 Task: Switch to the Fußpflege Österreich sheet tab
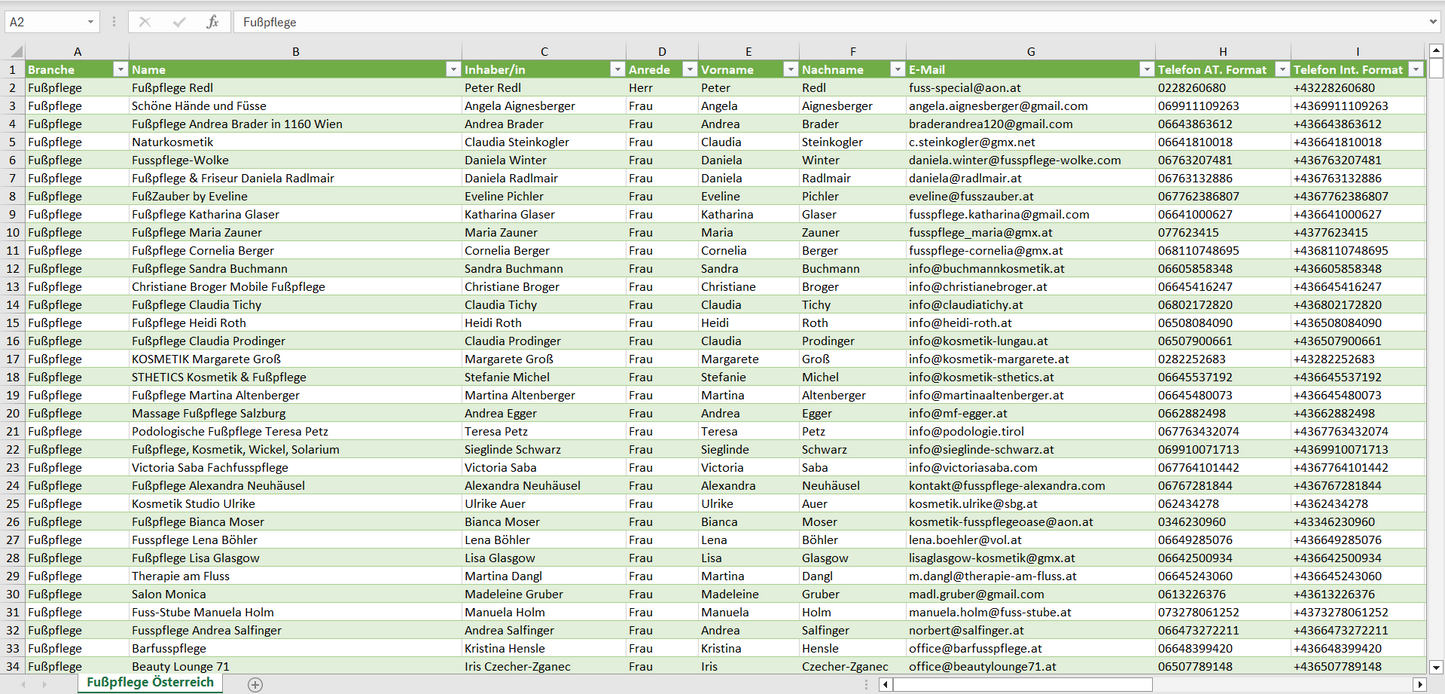coord(150,682)
